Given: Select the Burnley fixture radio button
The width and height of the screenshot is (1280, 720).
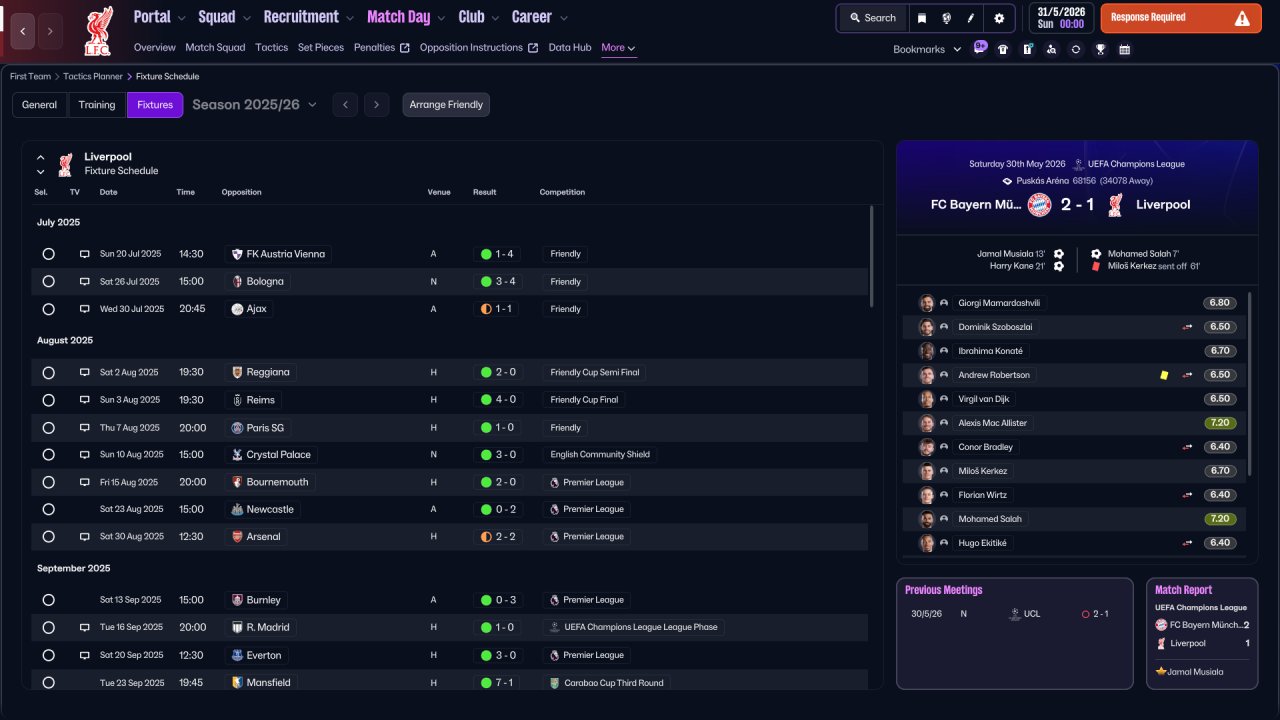Looking at the screenshot, I should [x=48, y=600].
